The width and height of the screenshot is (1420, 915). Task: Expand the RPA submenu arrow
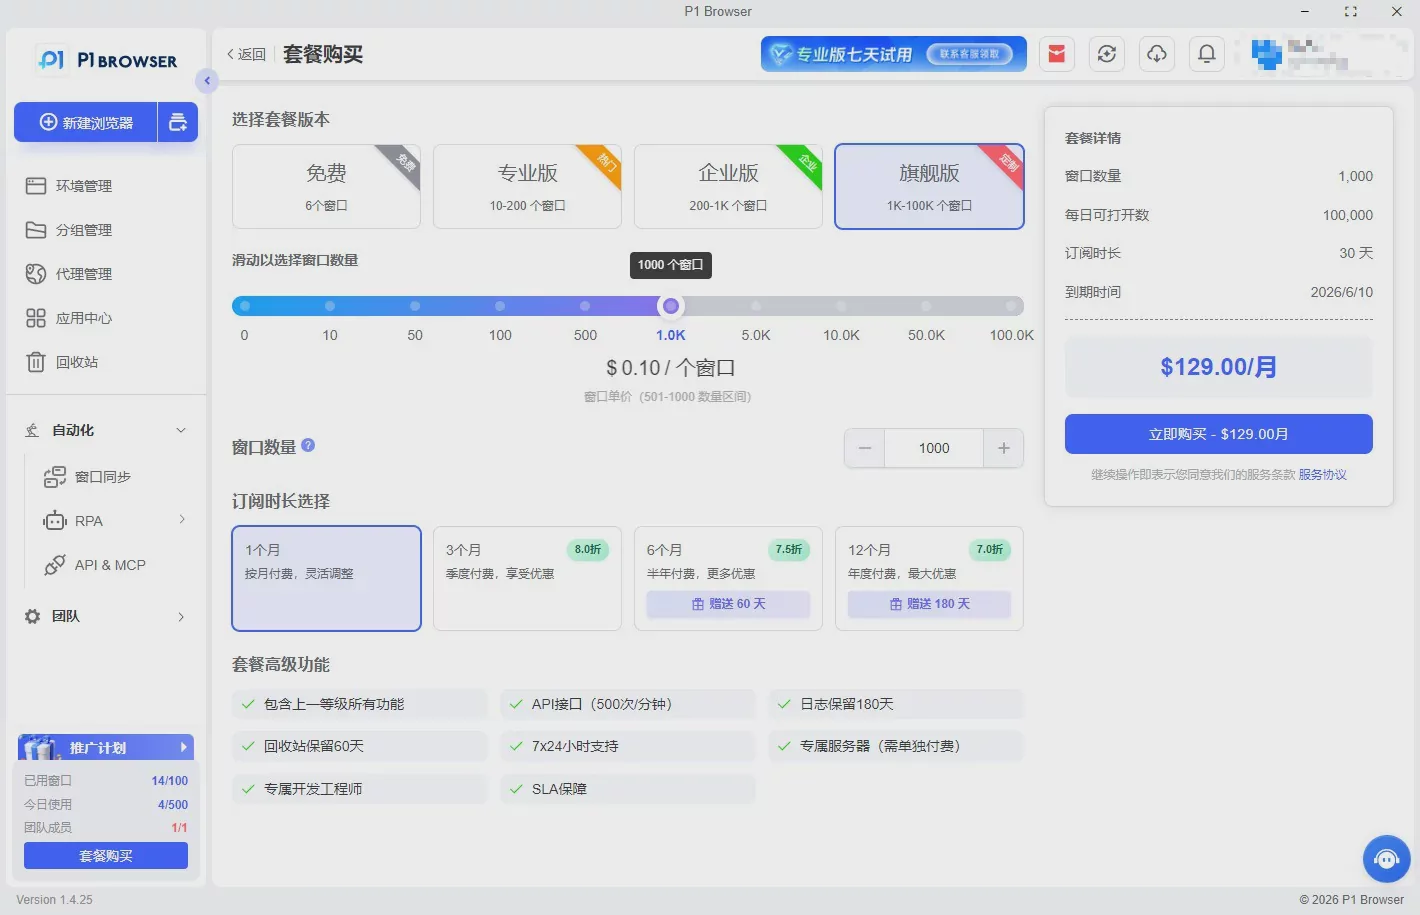click(x=182, y=519)
